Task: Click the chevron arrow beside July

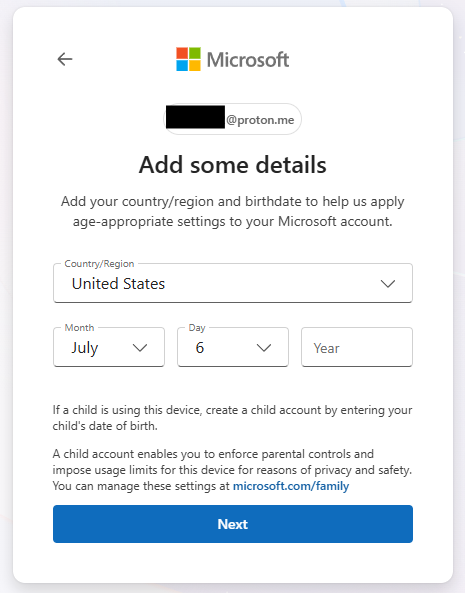Action: (140, 348)
